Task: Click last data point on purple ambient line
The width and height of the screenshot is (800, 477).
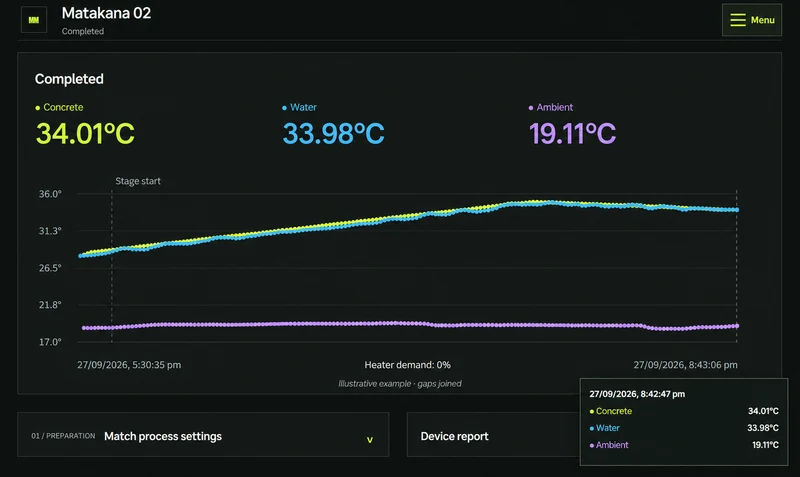Action: [737, 325]
